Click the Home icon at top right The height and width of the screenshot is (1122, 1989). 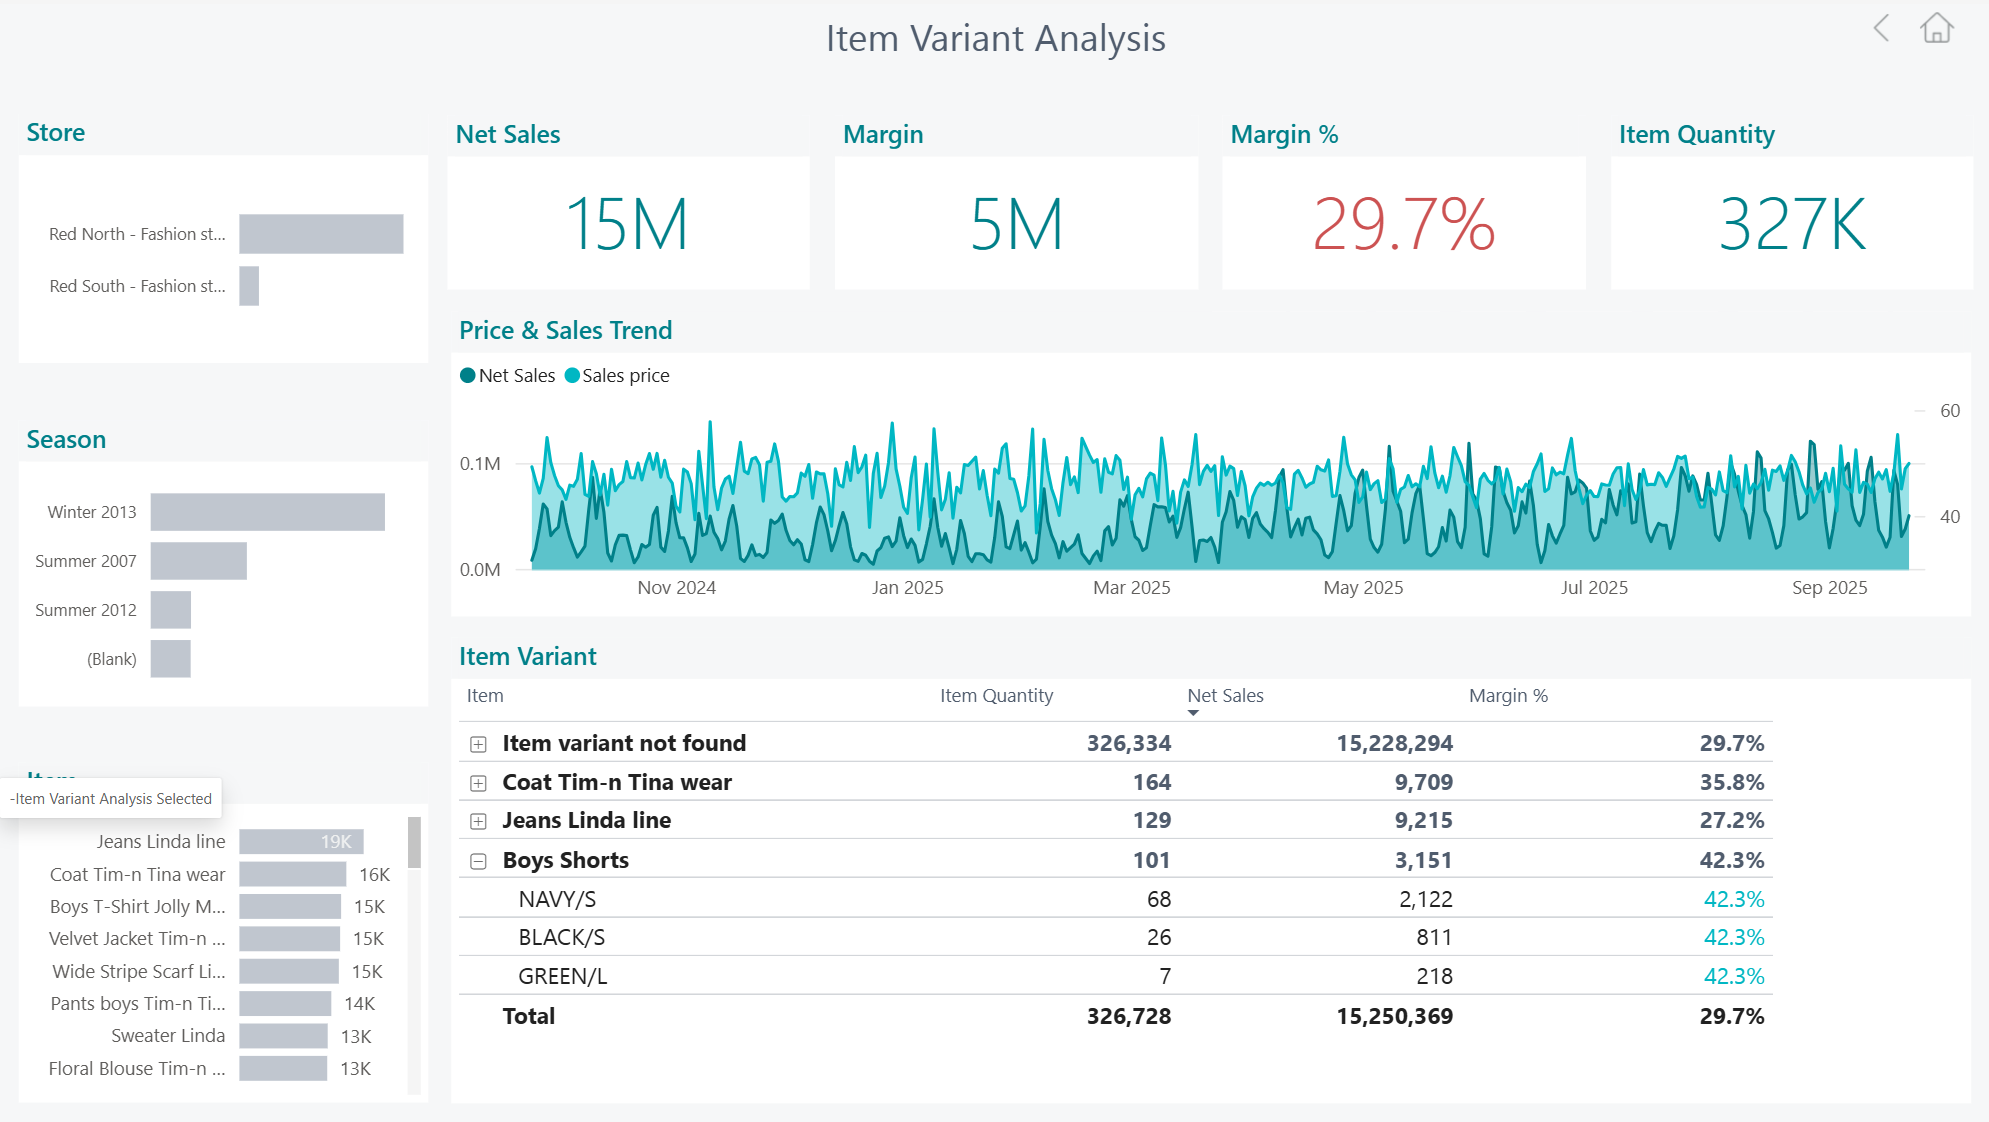tap(1936, 28)
